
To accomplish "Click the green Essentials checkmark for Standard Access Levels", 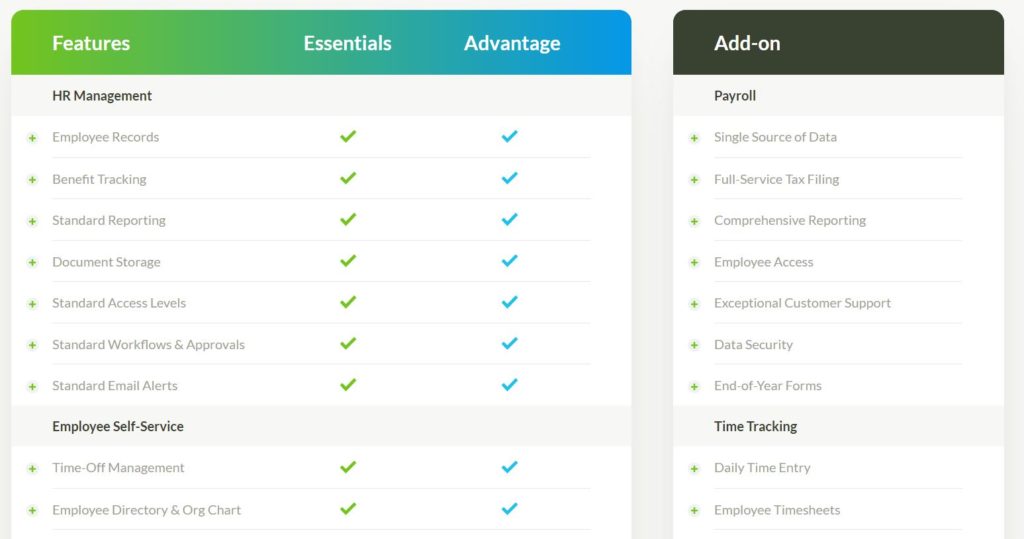I will tap(348, 302).
